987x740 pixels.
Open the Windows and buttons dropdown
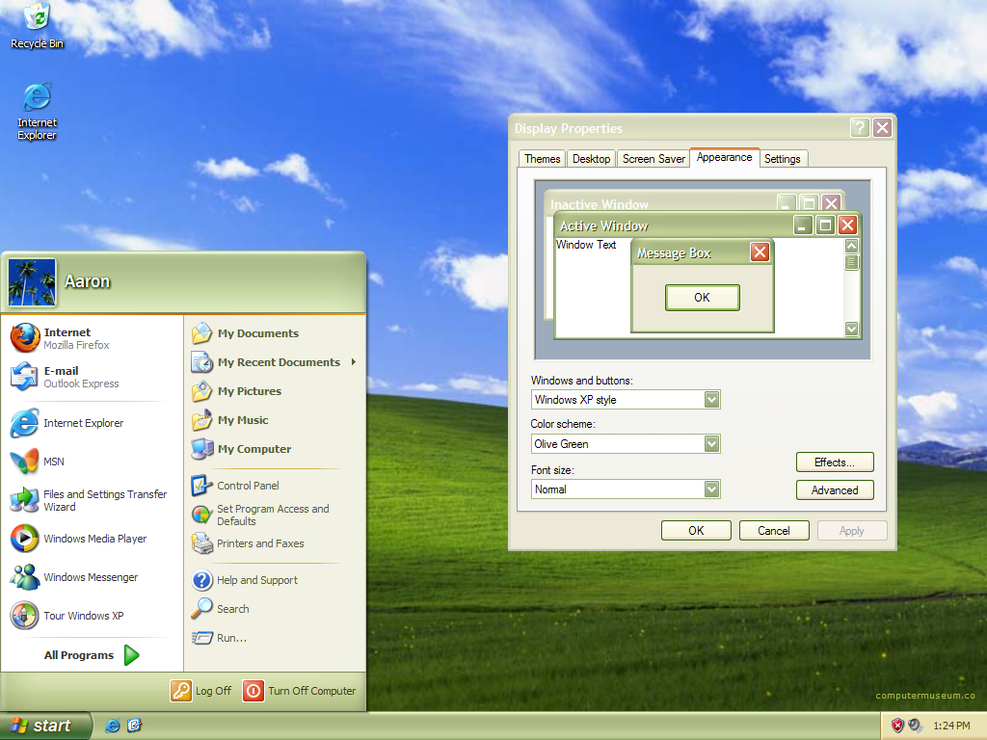(711, 400)
